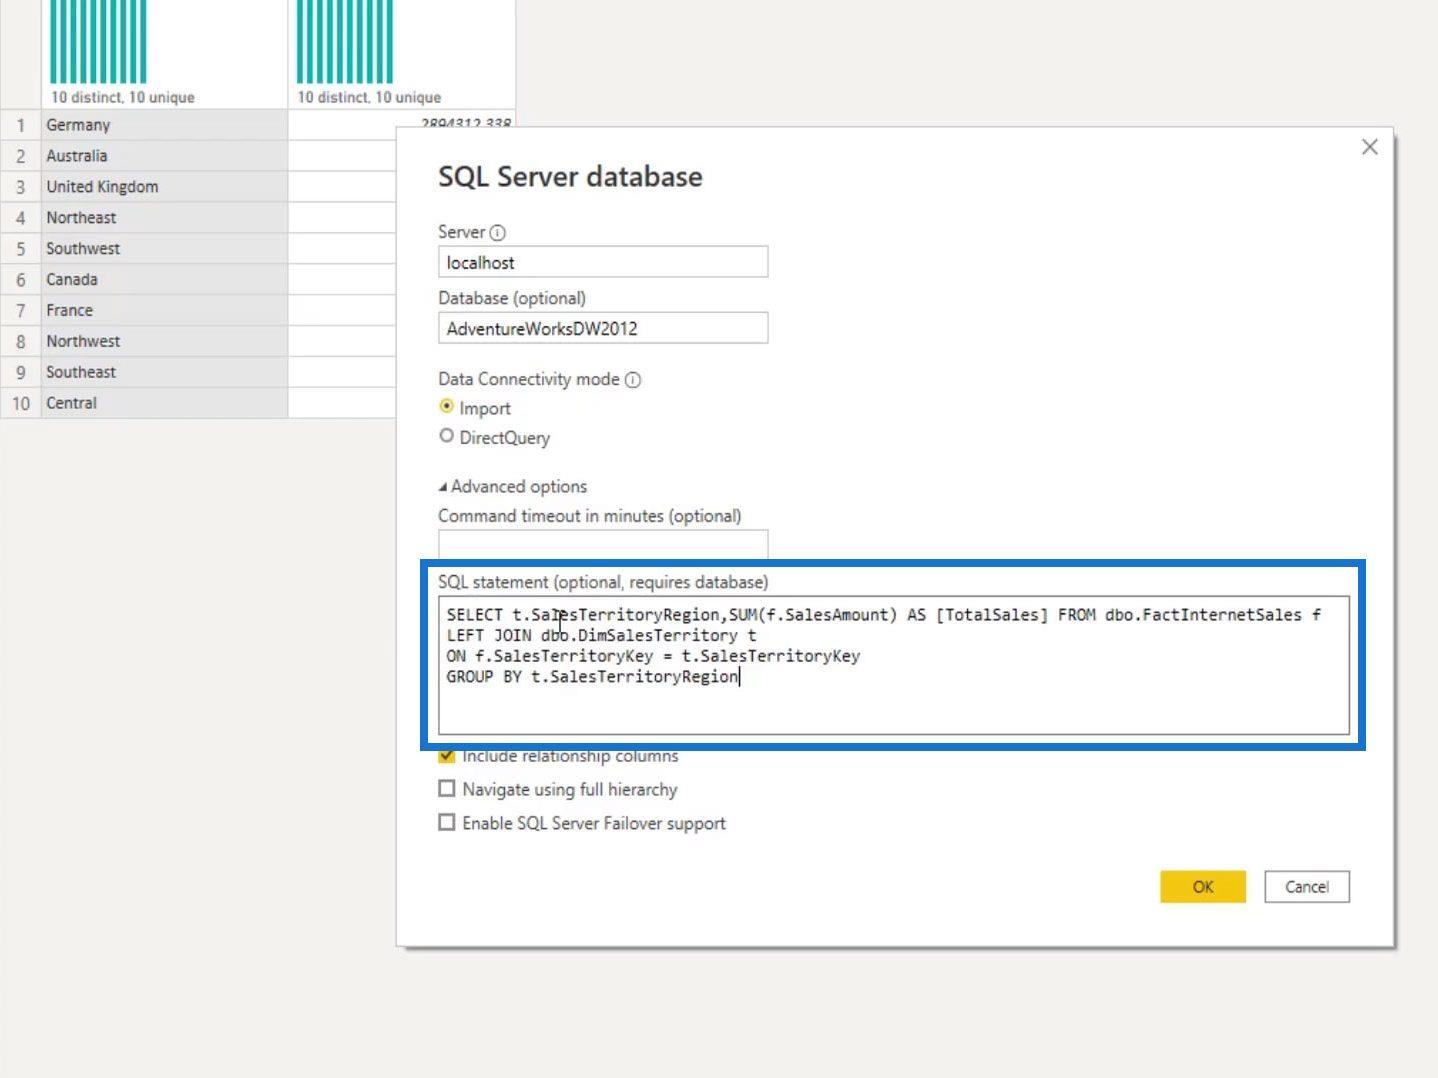Image resolution: width=1438 pixels, height=1078 pixels.
Task: Select the Germany cell in row 1
Action: pyautogui.click(x=164, y=125)
